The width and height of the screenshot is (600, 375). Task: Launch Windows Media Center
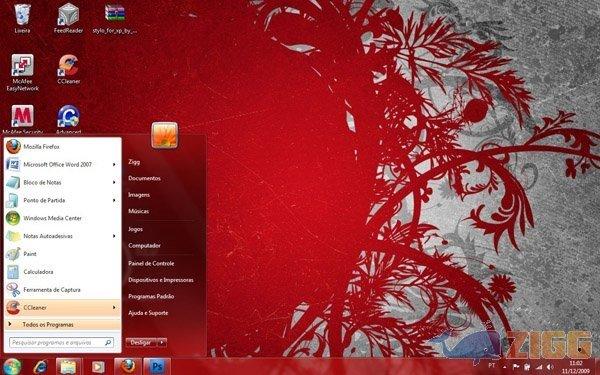click(62, 218)
